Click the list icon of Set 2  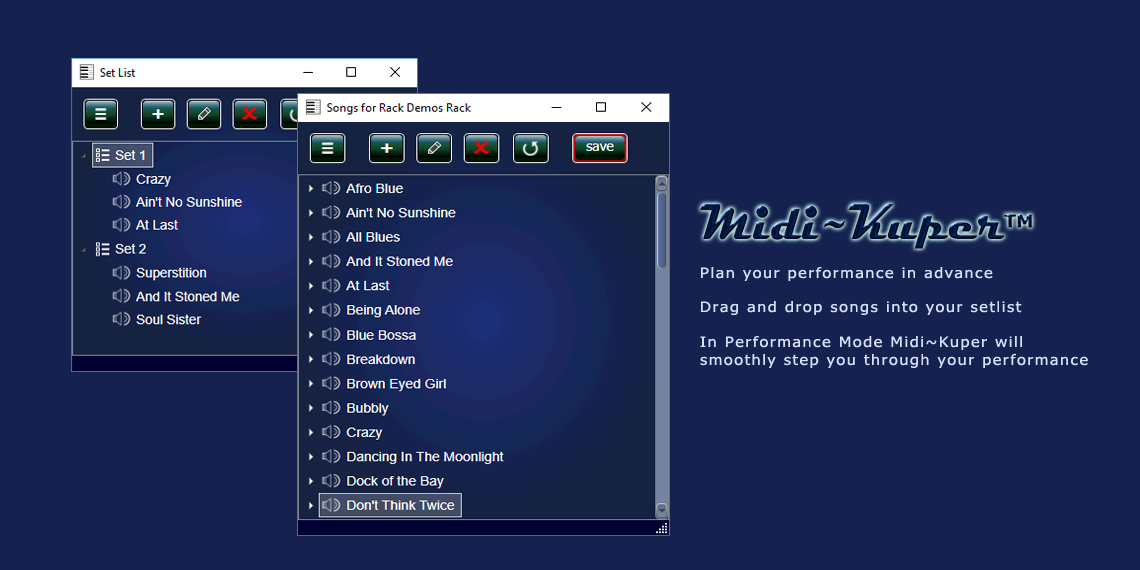103,249
